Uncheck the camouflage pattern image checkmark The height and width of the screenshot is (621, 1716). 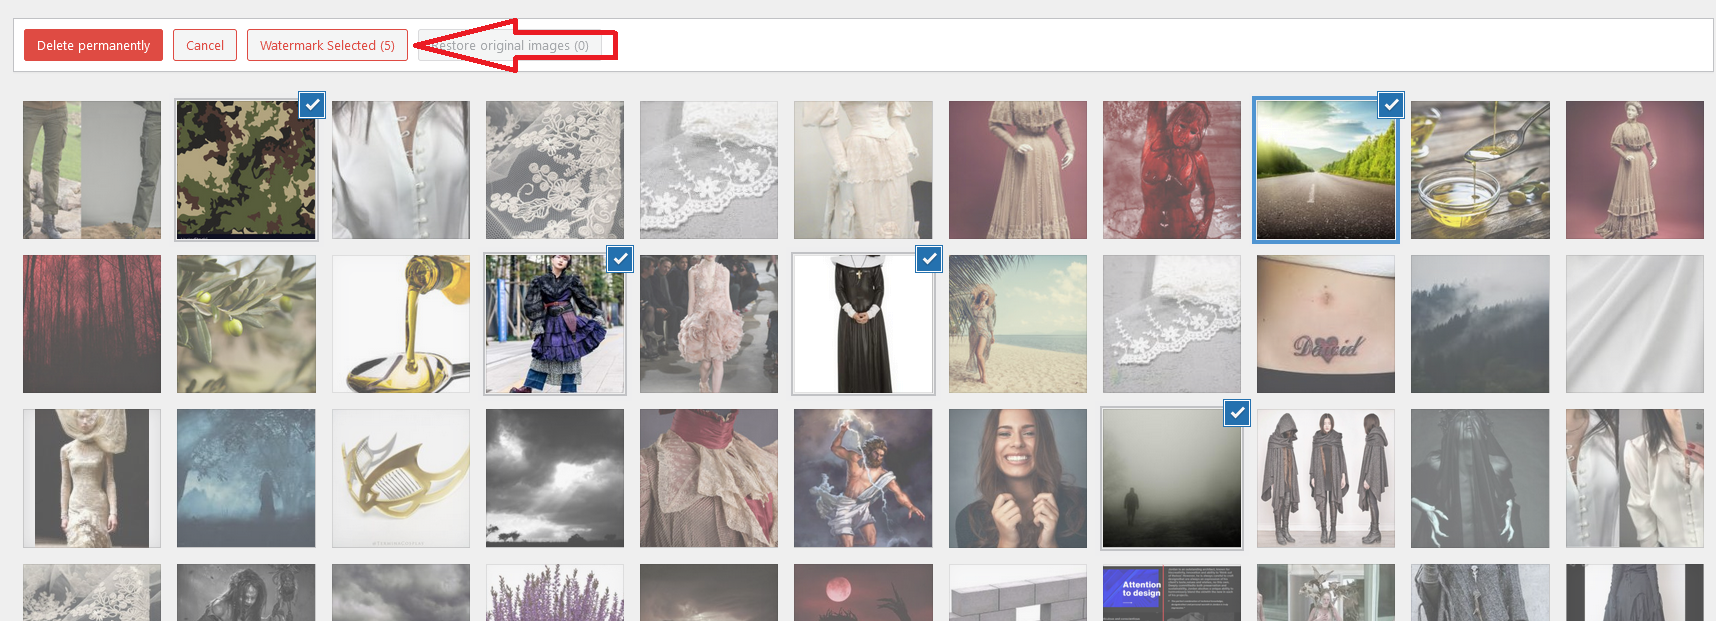coord(312,104)
